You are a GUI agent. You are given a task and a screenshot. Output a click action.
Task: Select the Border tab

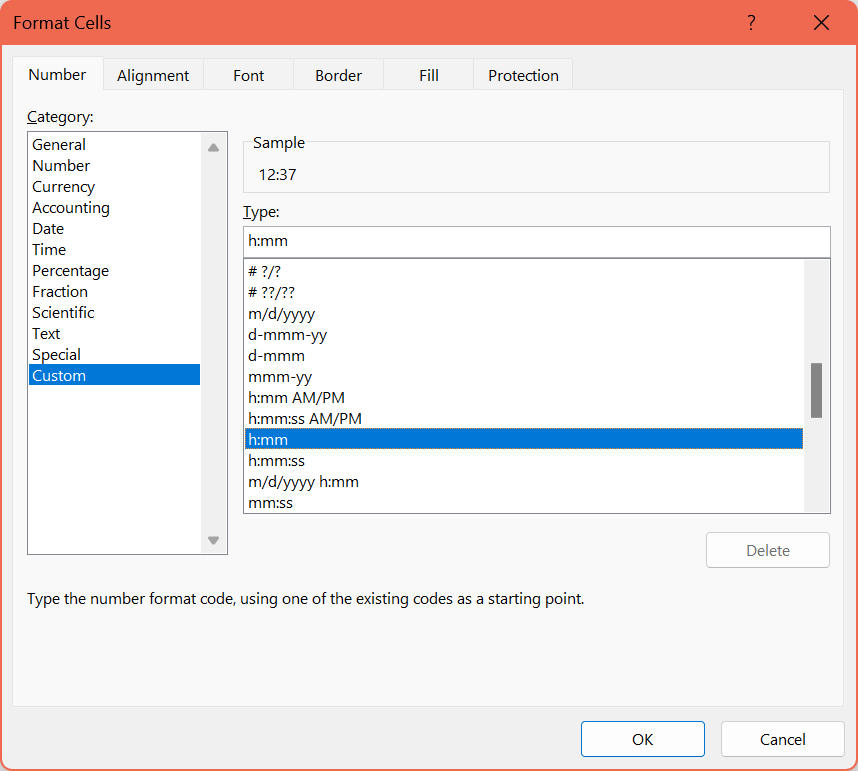click(338, 75)
